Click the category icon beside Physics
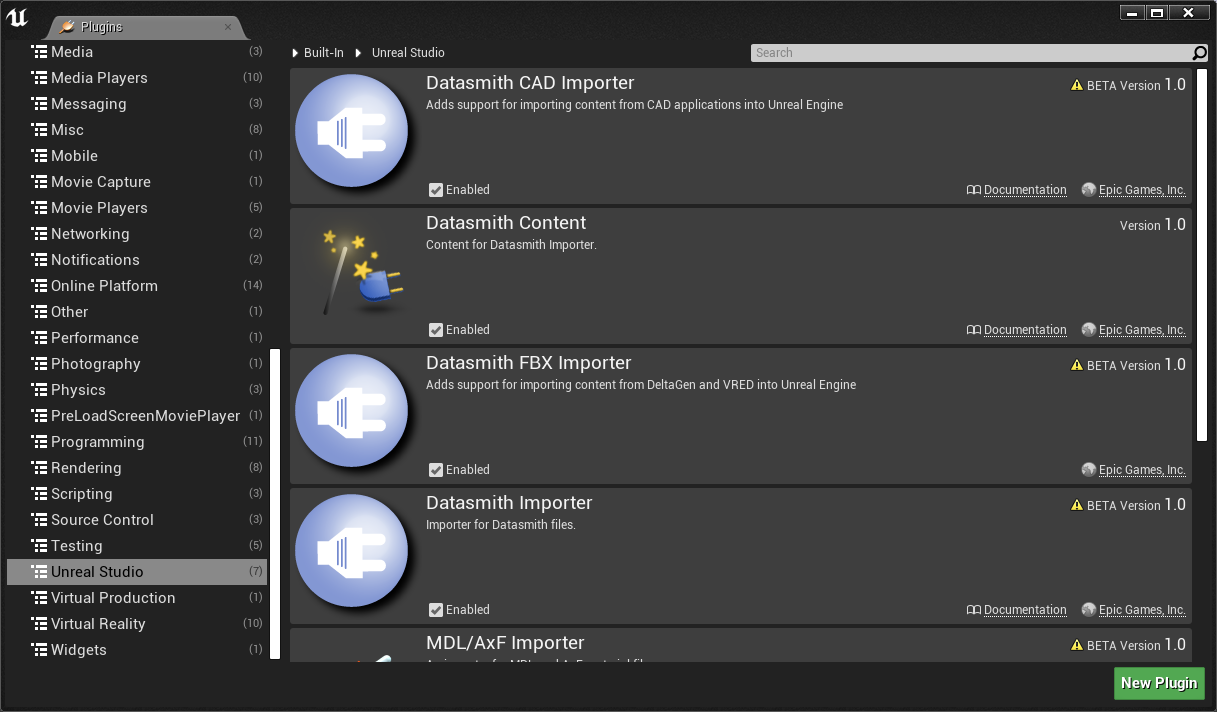The height and width of the screenshot is (712, 1217). click(39, 390)
